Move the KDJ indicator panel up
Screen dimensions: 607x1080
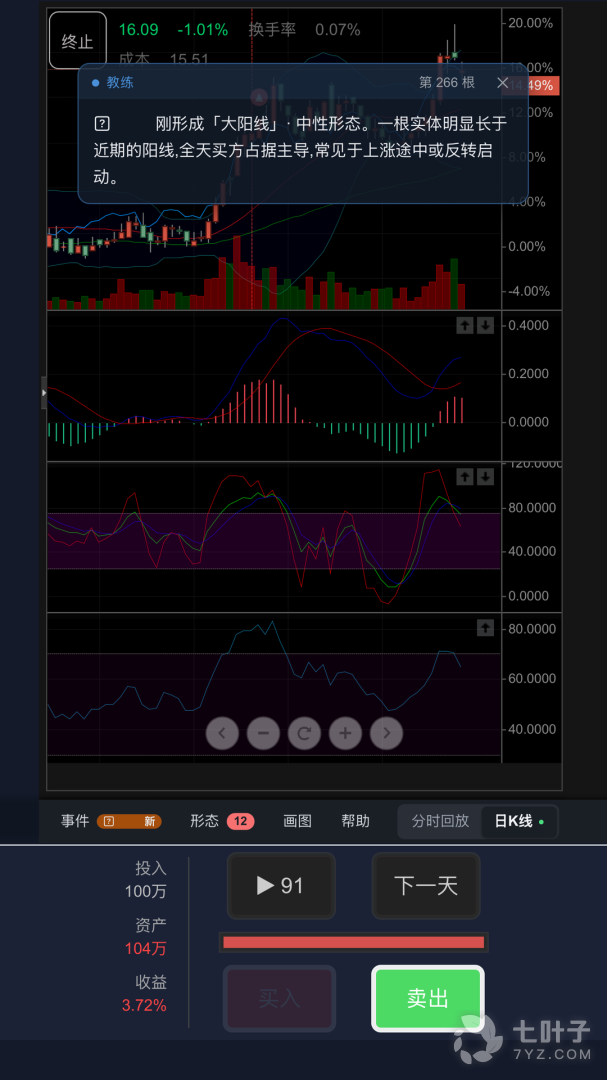[x=465, y=476]
